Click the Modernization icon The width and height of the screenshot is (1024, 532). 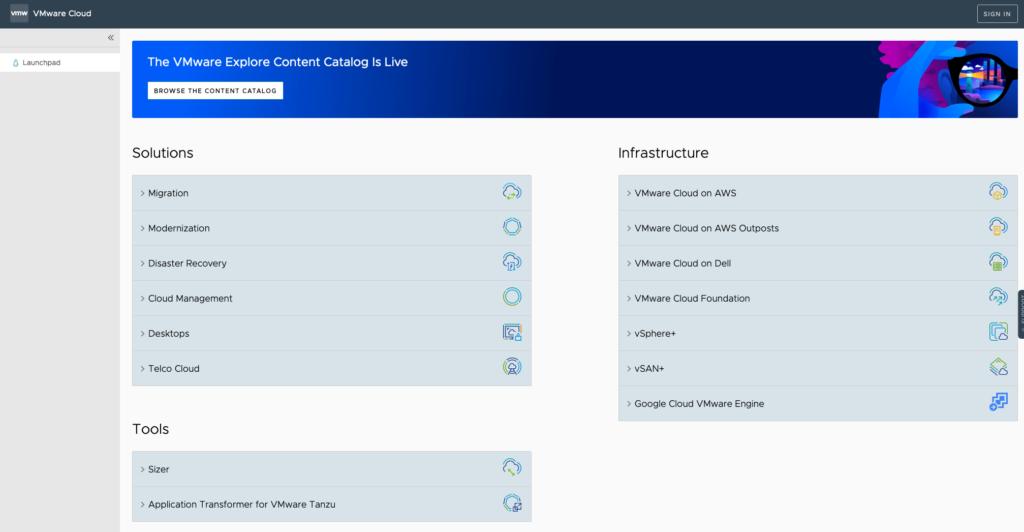pyautogui.click(x=512, y=227)
